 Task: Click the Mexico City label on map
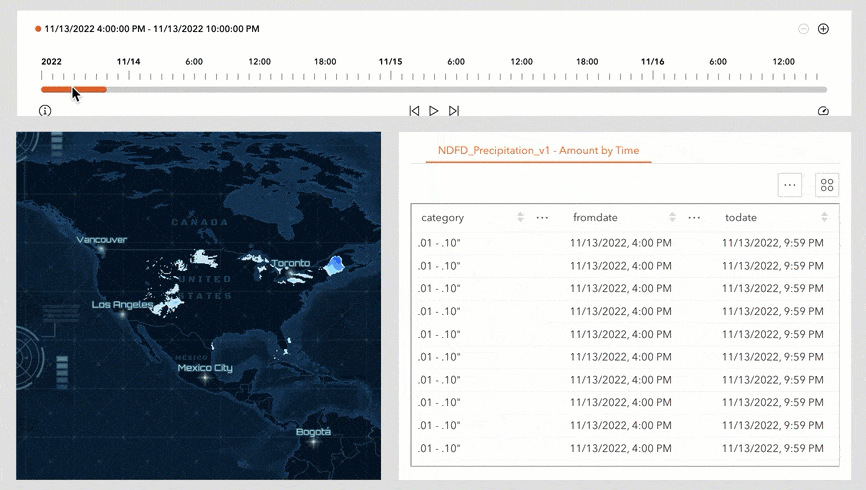[205, 368]
